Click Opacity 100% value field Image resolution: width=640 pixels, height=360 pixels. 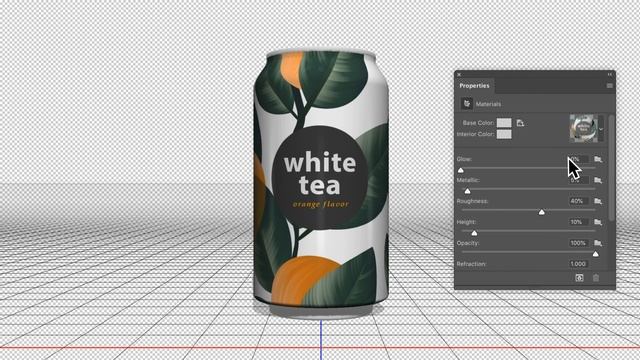tap(578, 243)
